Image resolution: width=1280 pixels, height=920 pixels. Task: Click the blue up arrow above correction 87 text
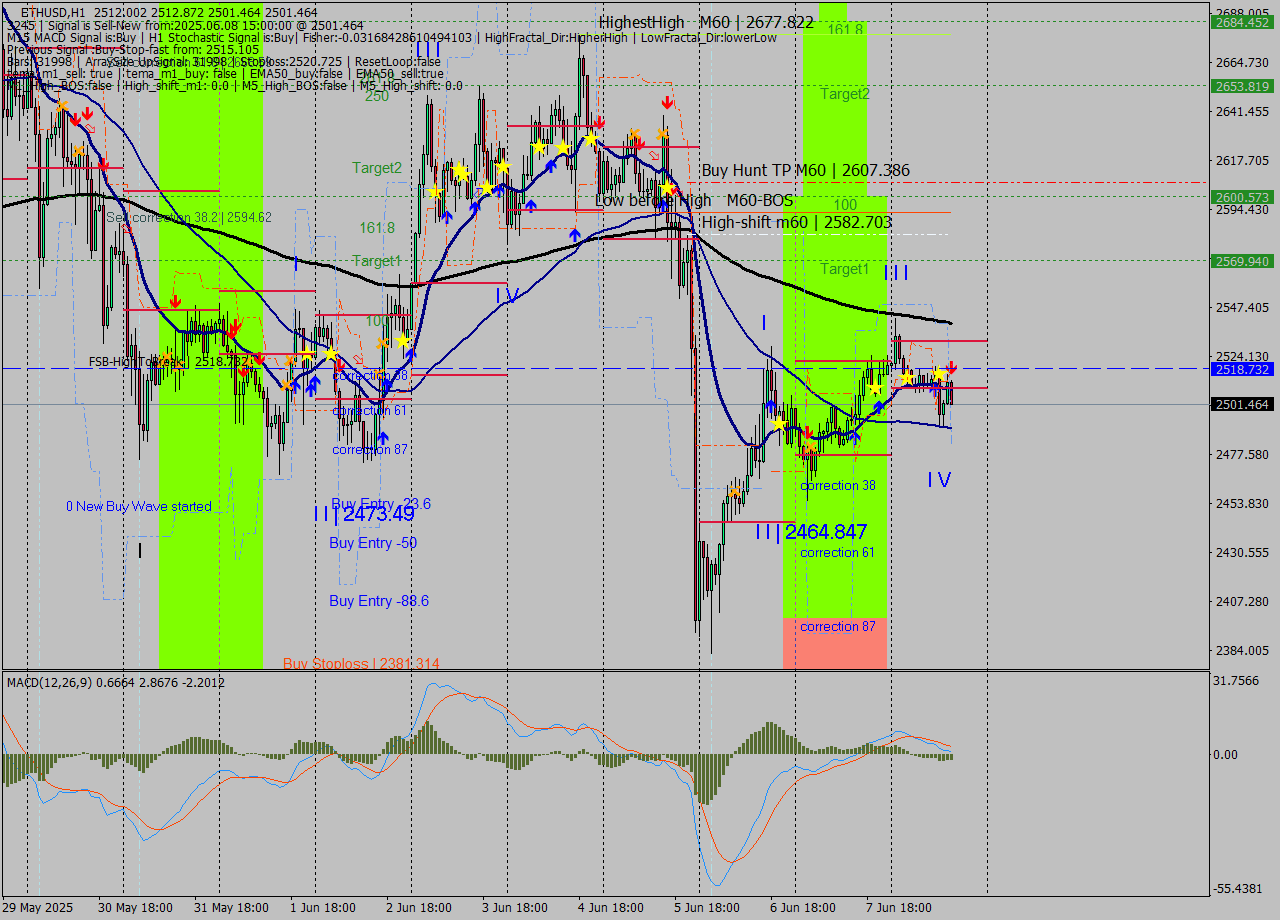coord(382,436)
